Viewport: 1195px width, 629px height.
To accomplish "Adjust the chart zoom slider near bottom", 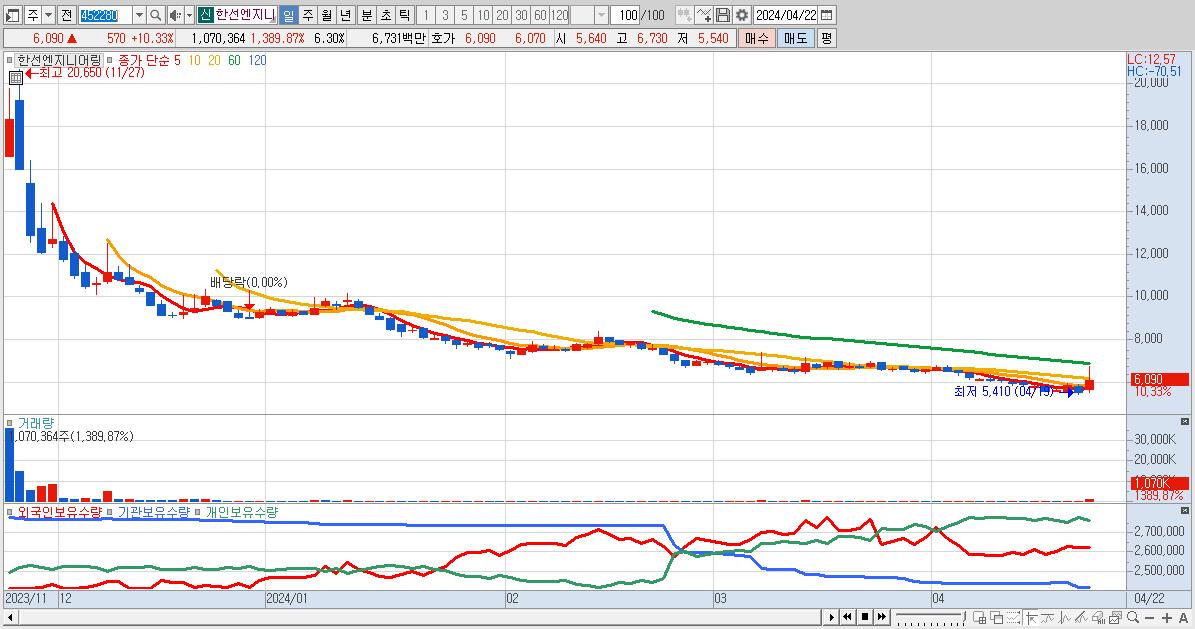I will click(931, 617).
